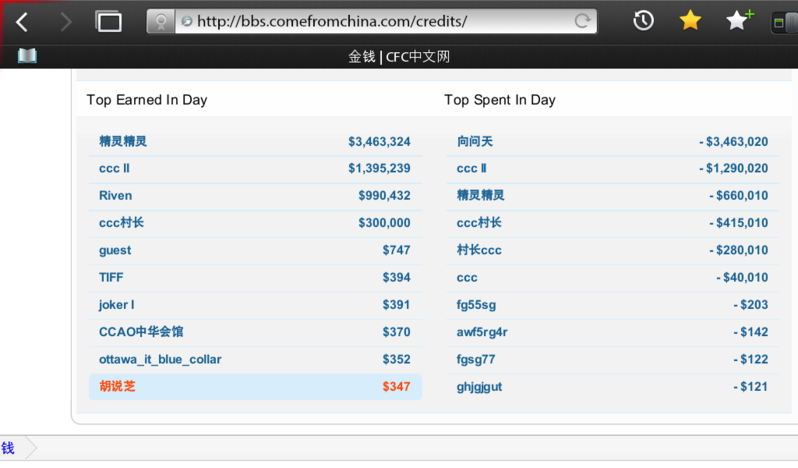Open the bookmarks star
Image resolution: width=798 pixels, height=468 pixels.
(x=690, y=21)
